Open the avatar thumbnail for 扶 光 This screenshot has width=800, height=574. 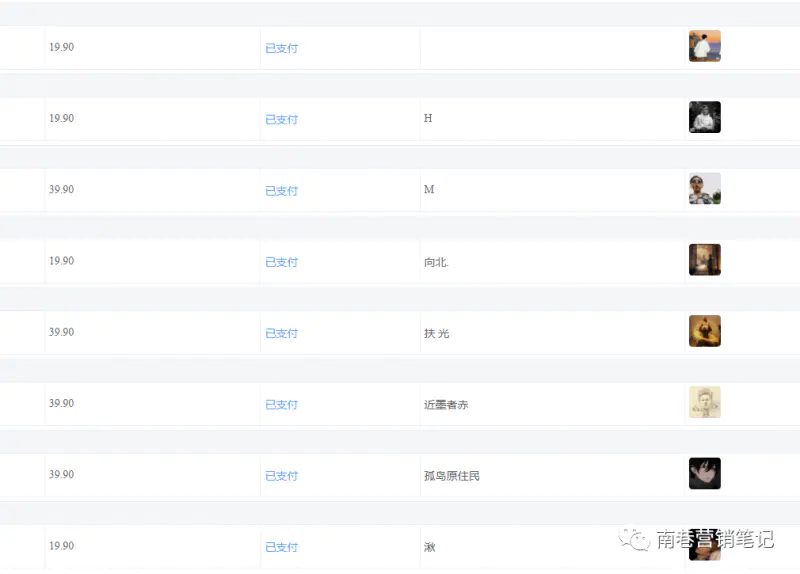click(705, 331)
